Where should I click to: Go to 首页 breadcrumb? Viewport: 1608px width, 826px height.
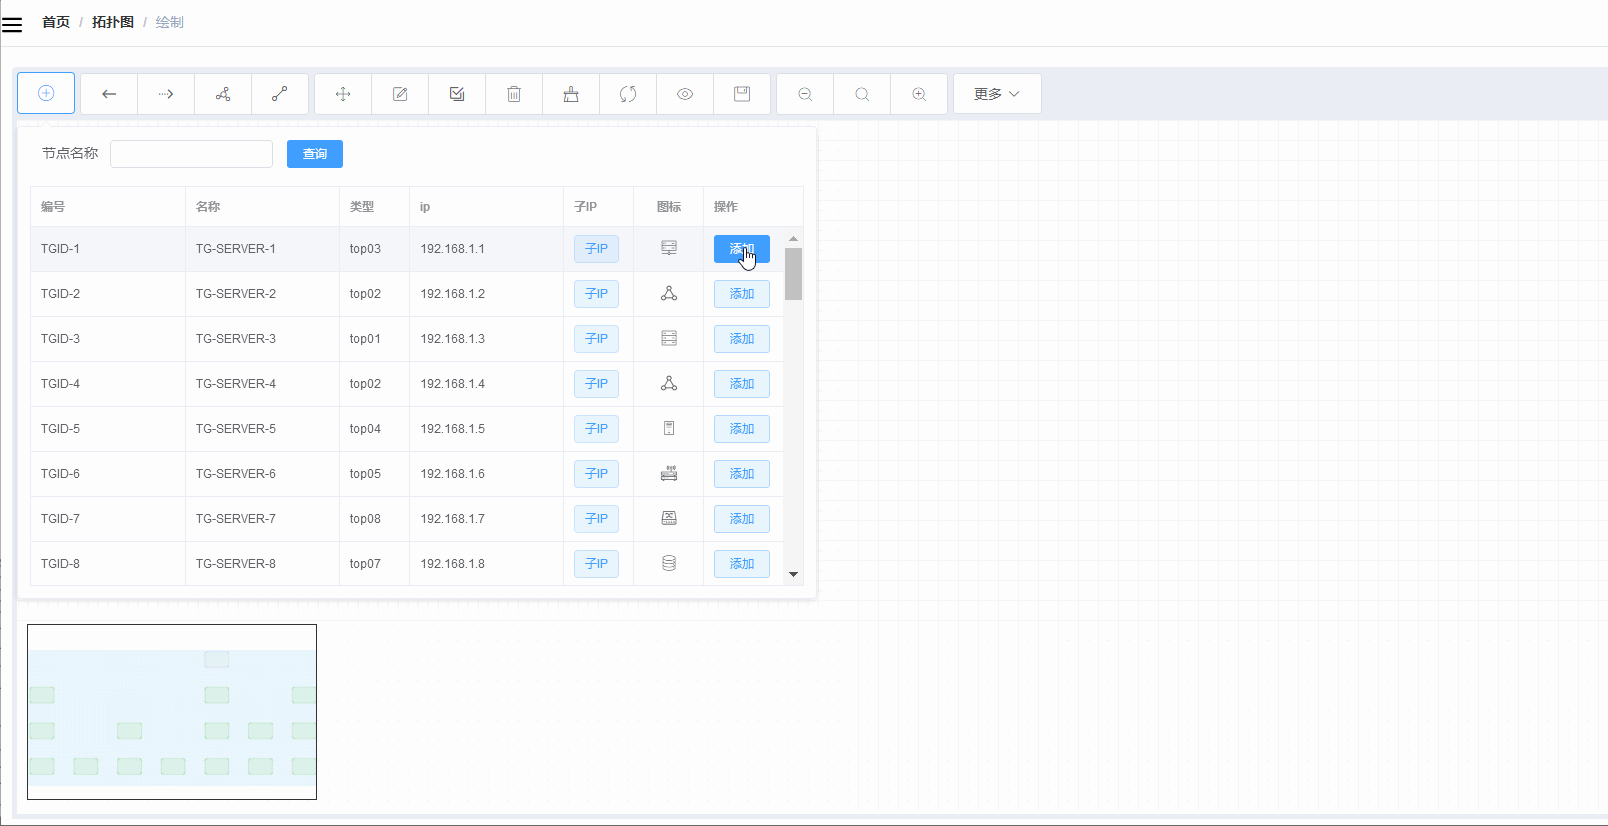click(56, 22)
